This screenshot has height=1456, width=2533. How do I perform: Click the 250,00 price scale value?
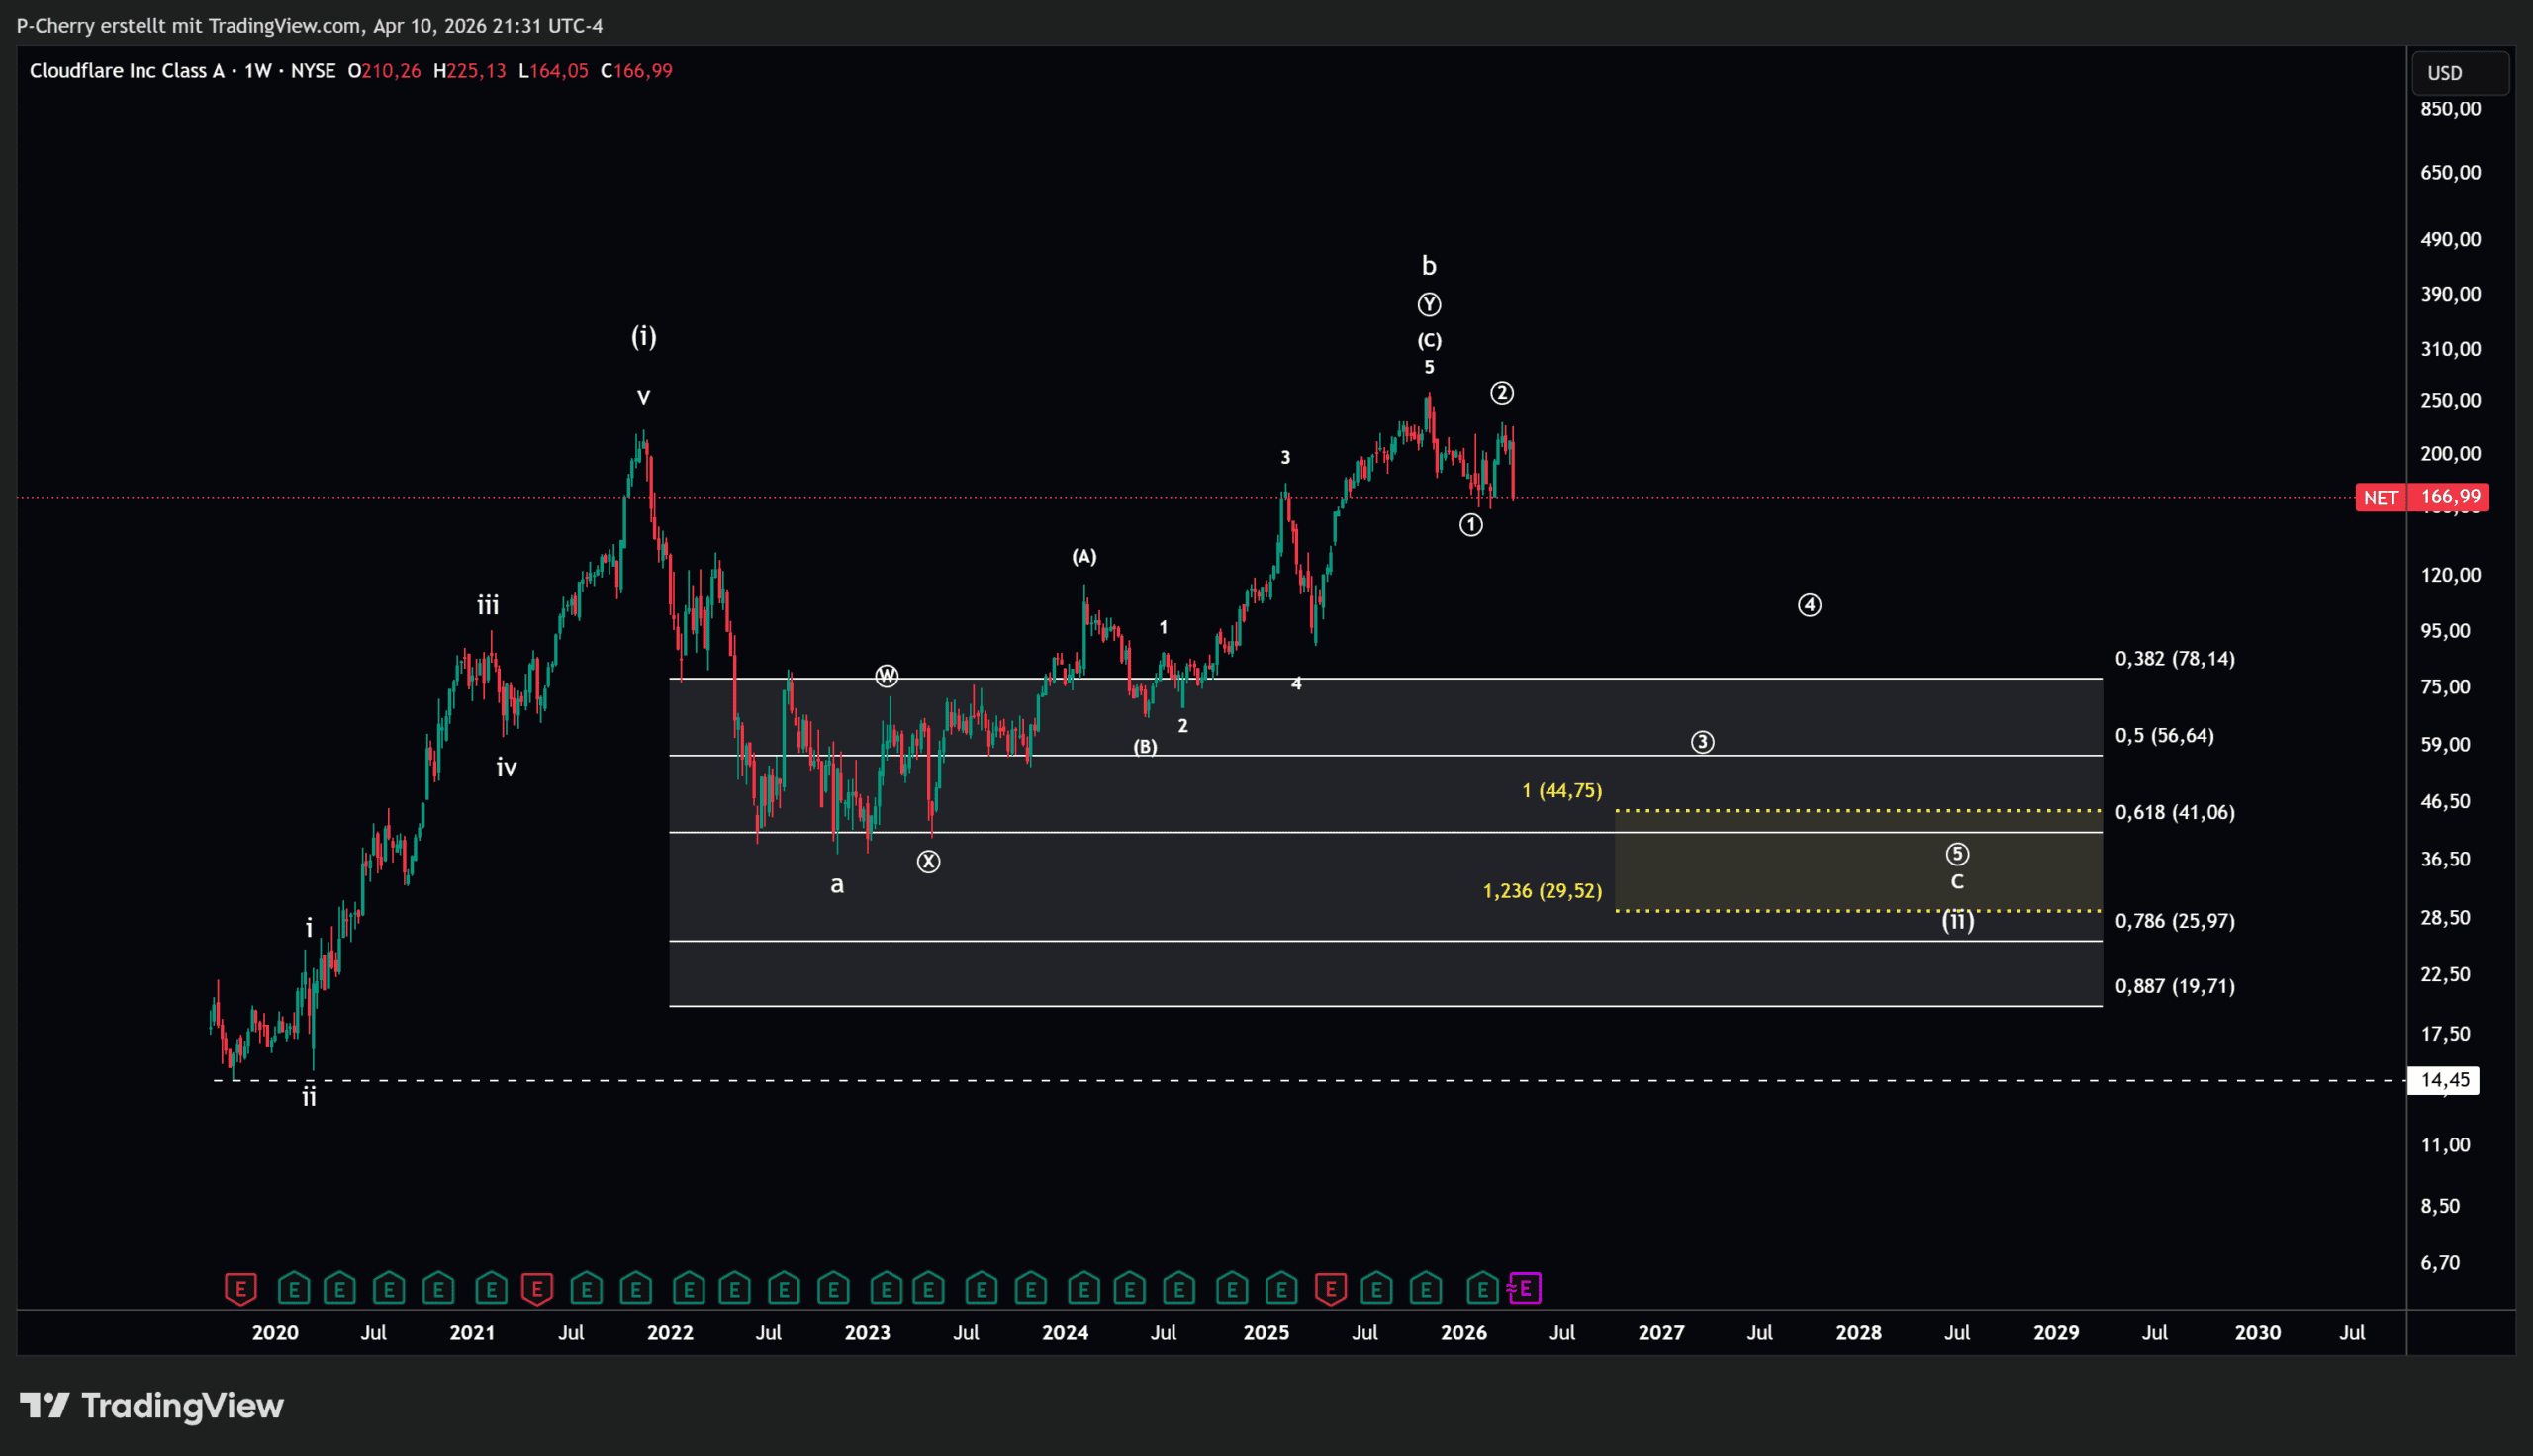2450,400
